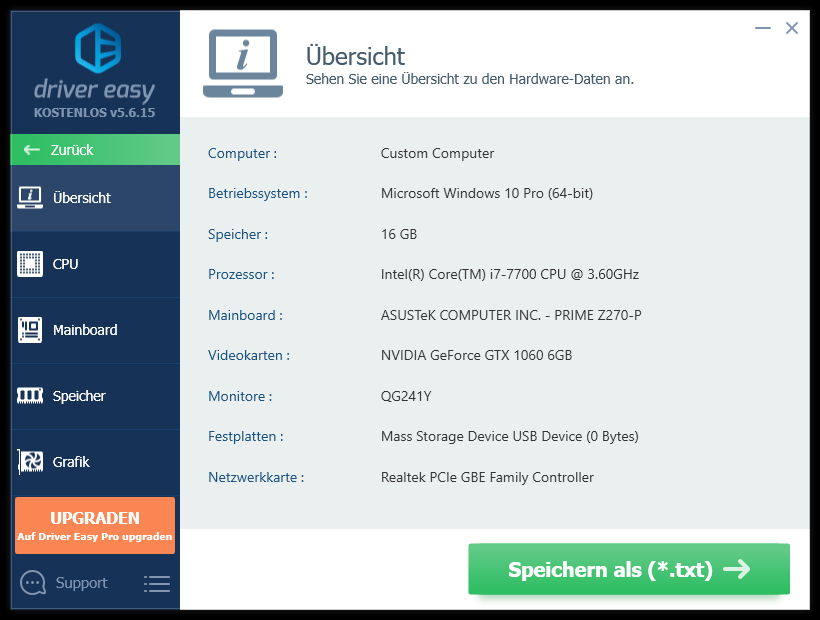
Task: Click the CPU chip icon in sidebar
Action: tap(30, 264)
